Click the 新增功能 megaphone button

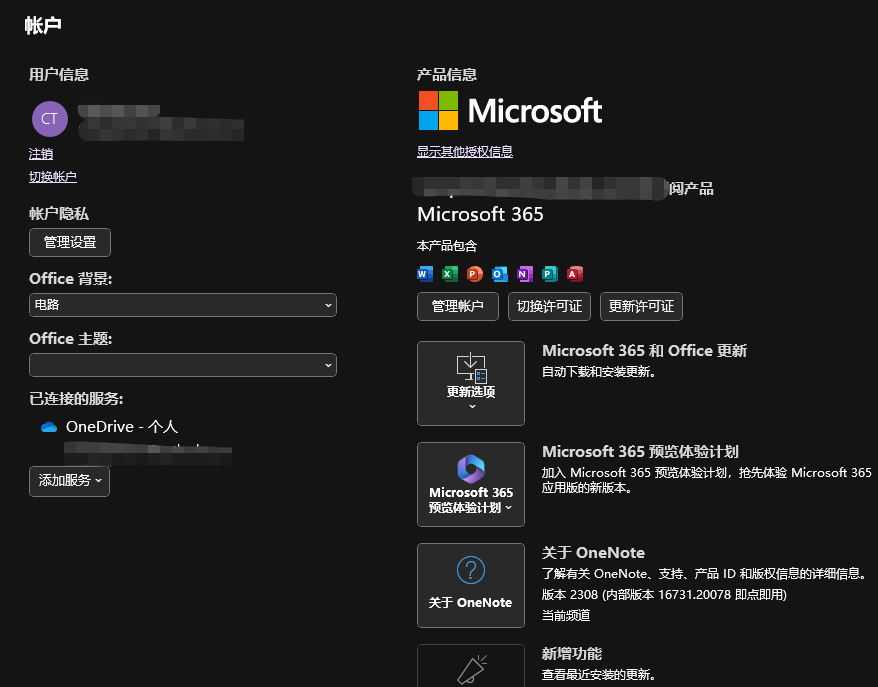pyautogui.click(x=471, y=666)
